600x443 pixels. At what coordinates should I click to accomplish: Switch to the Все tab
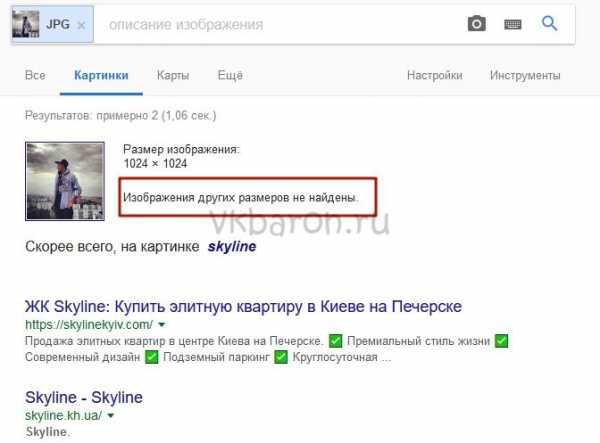(35, 75)
